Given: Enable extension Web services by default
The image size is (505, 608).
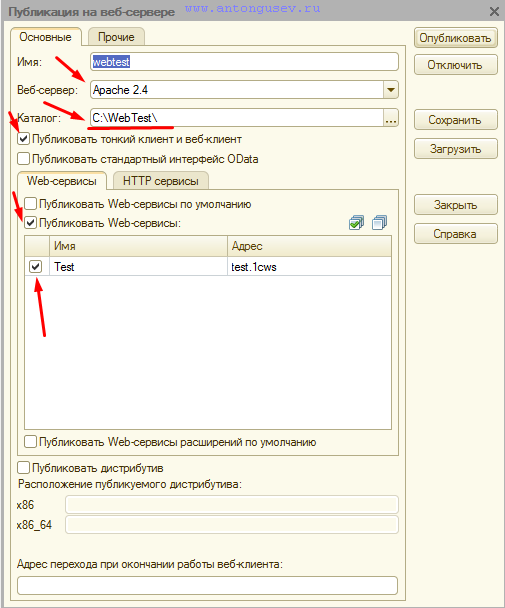Looking at the screenshot, I should pos(31,442).
